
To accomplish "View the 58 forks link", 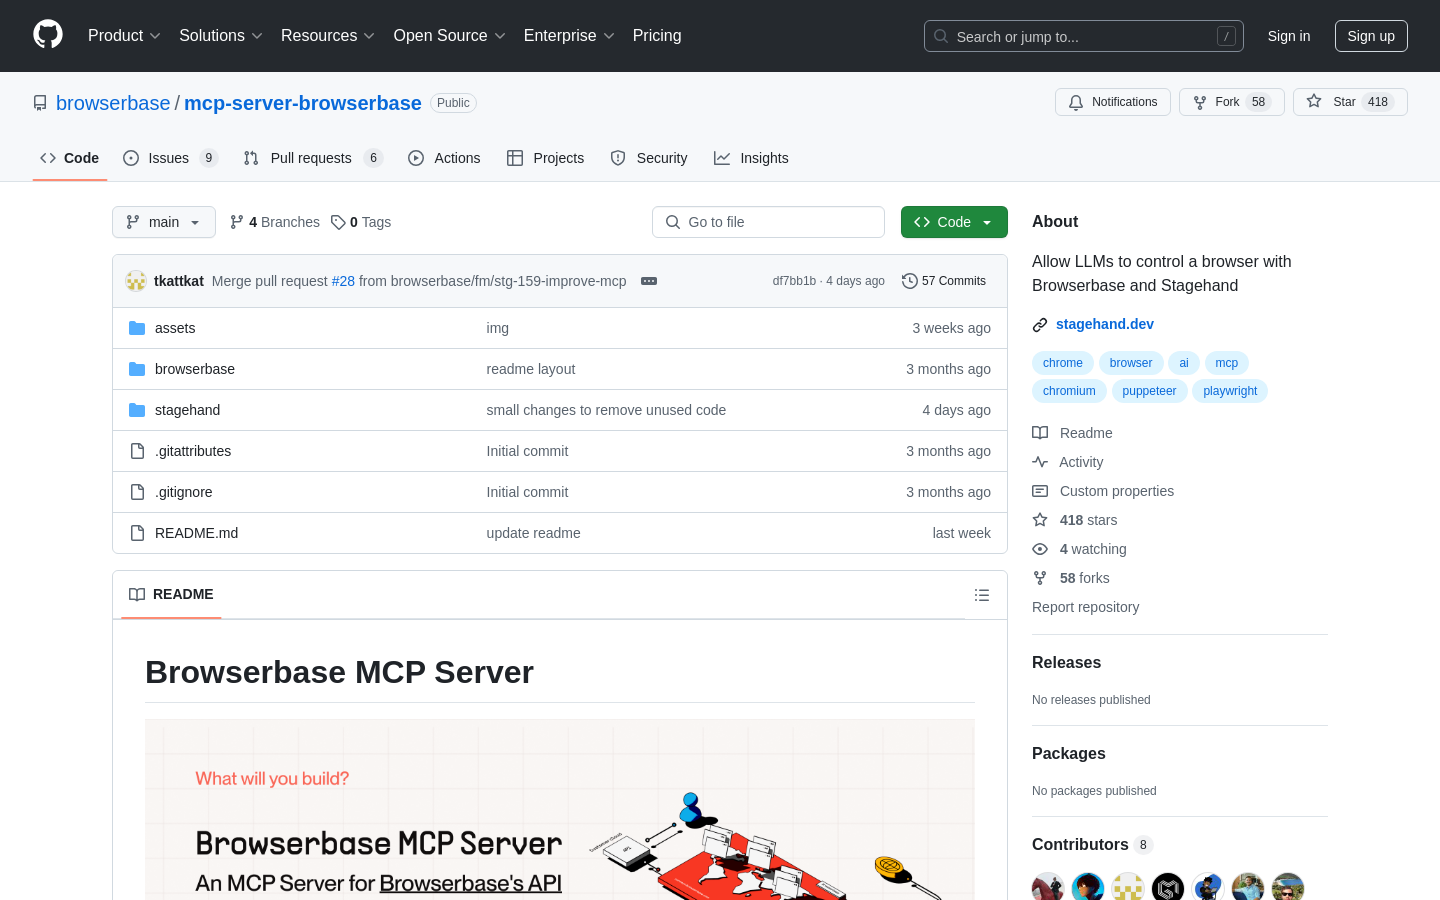I will 1071,578.
